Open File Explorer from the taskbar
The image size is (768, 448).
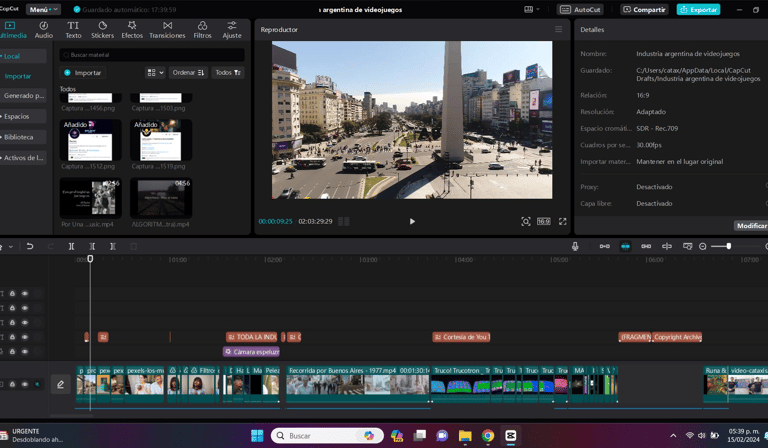(x=465, y=435)
